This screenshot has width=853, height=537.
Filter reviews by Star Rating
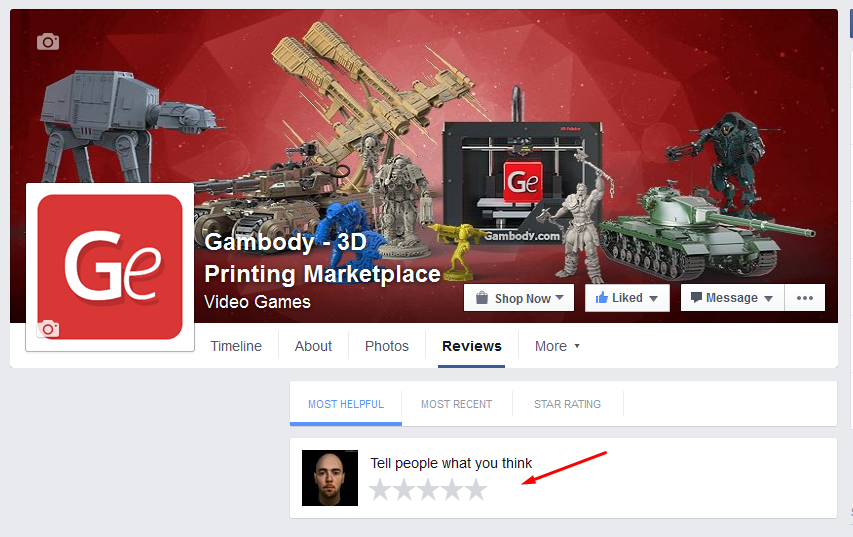pyautogui.click(x=567, y=404)
